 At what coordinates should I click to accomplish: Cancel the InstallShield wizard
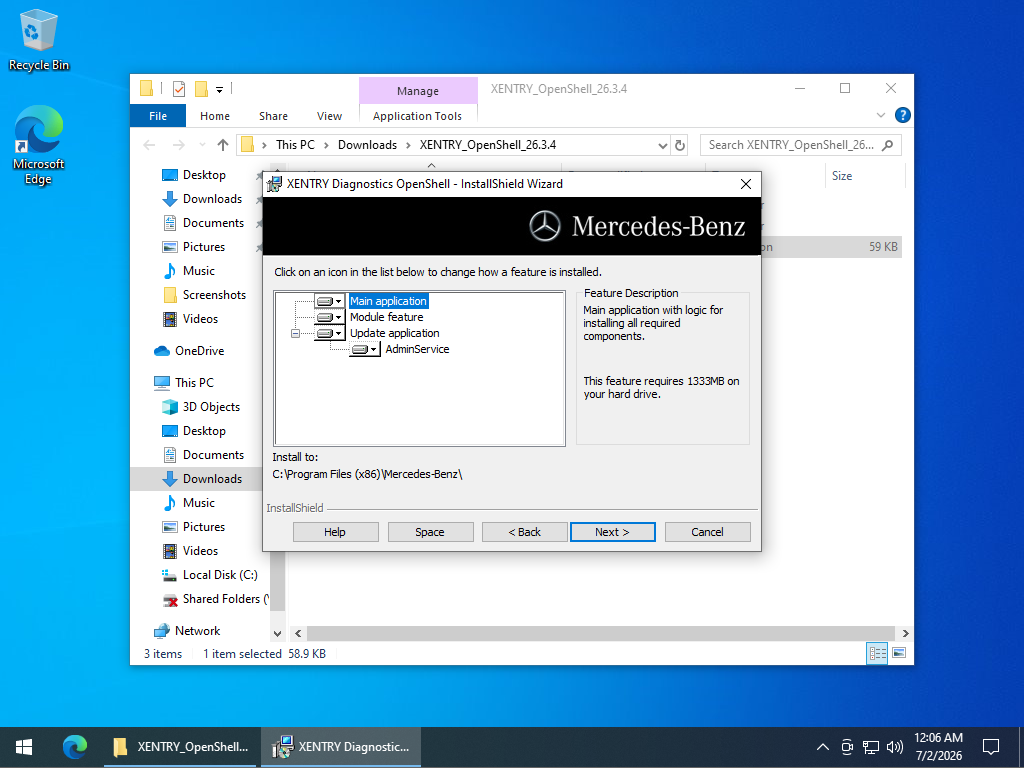click(x=707, y=532)
